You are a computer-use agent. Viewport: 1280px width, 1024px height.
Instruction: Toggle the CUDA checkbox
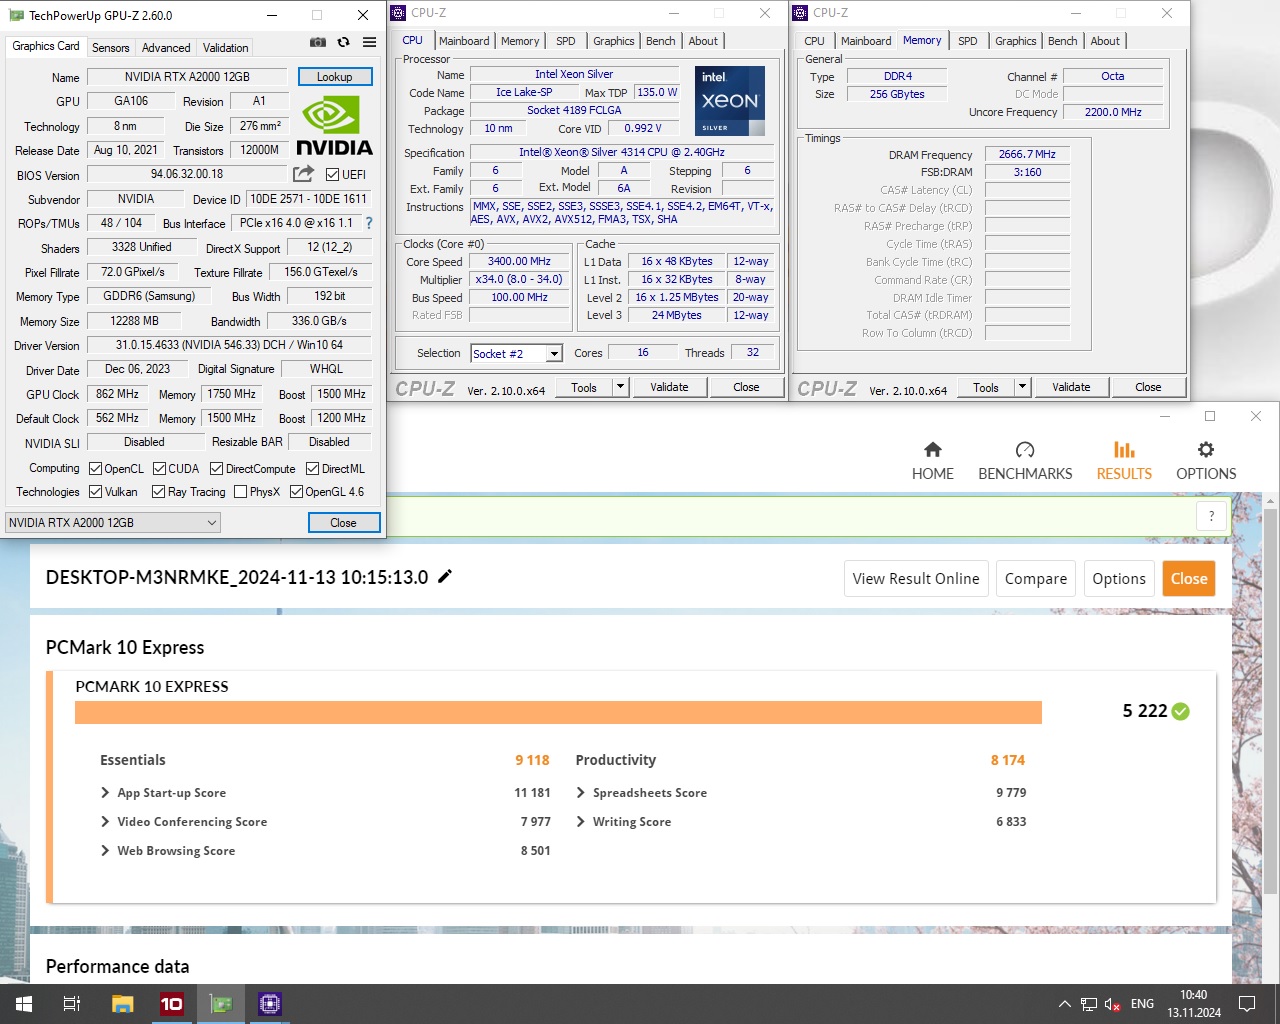(159, 468)
